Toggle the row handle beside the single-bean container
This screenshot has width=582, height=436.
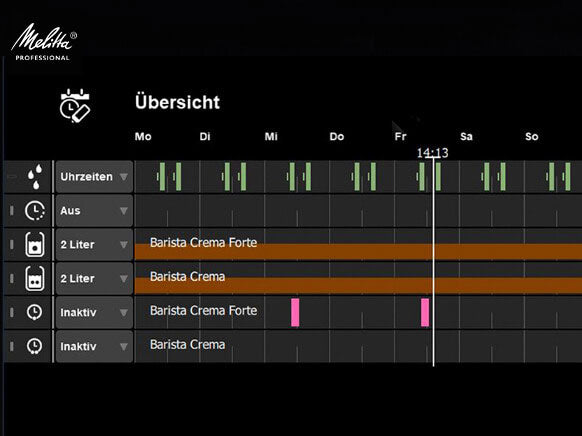(x=12, y=245)
